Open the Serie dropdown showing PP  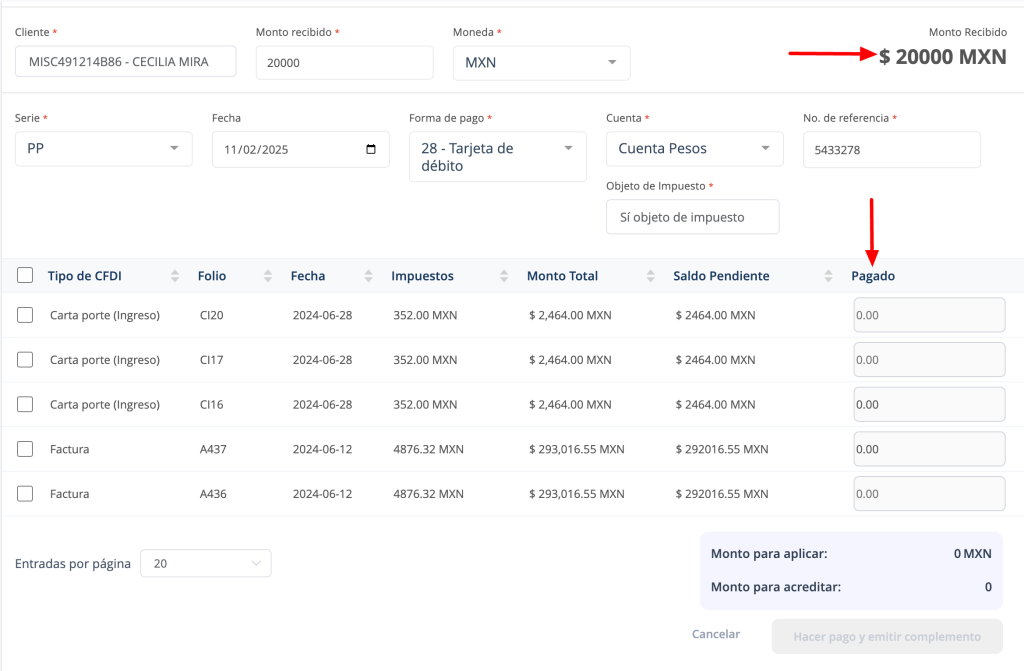(x=104, y=148)
